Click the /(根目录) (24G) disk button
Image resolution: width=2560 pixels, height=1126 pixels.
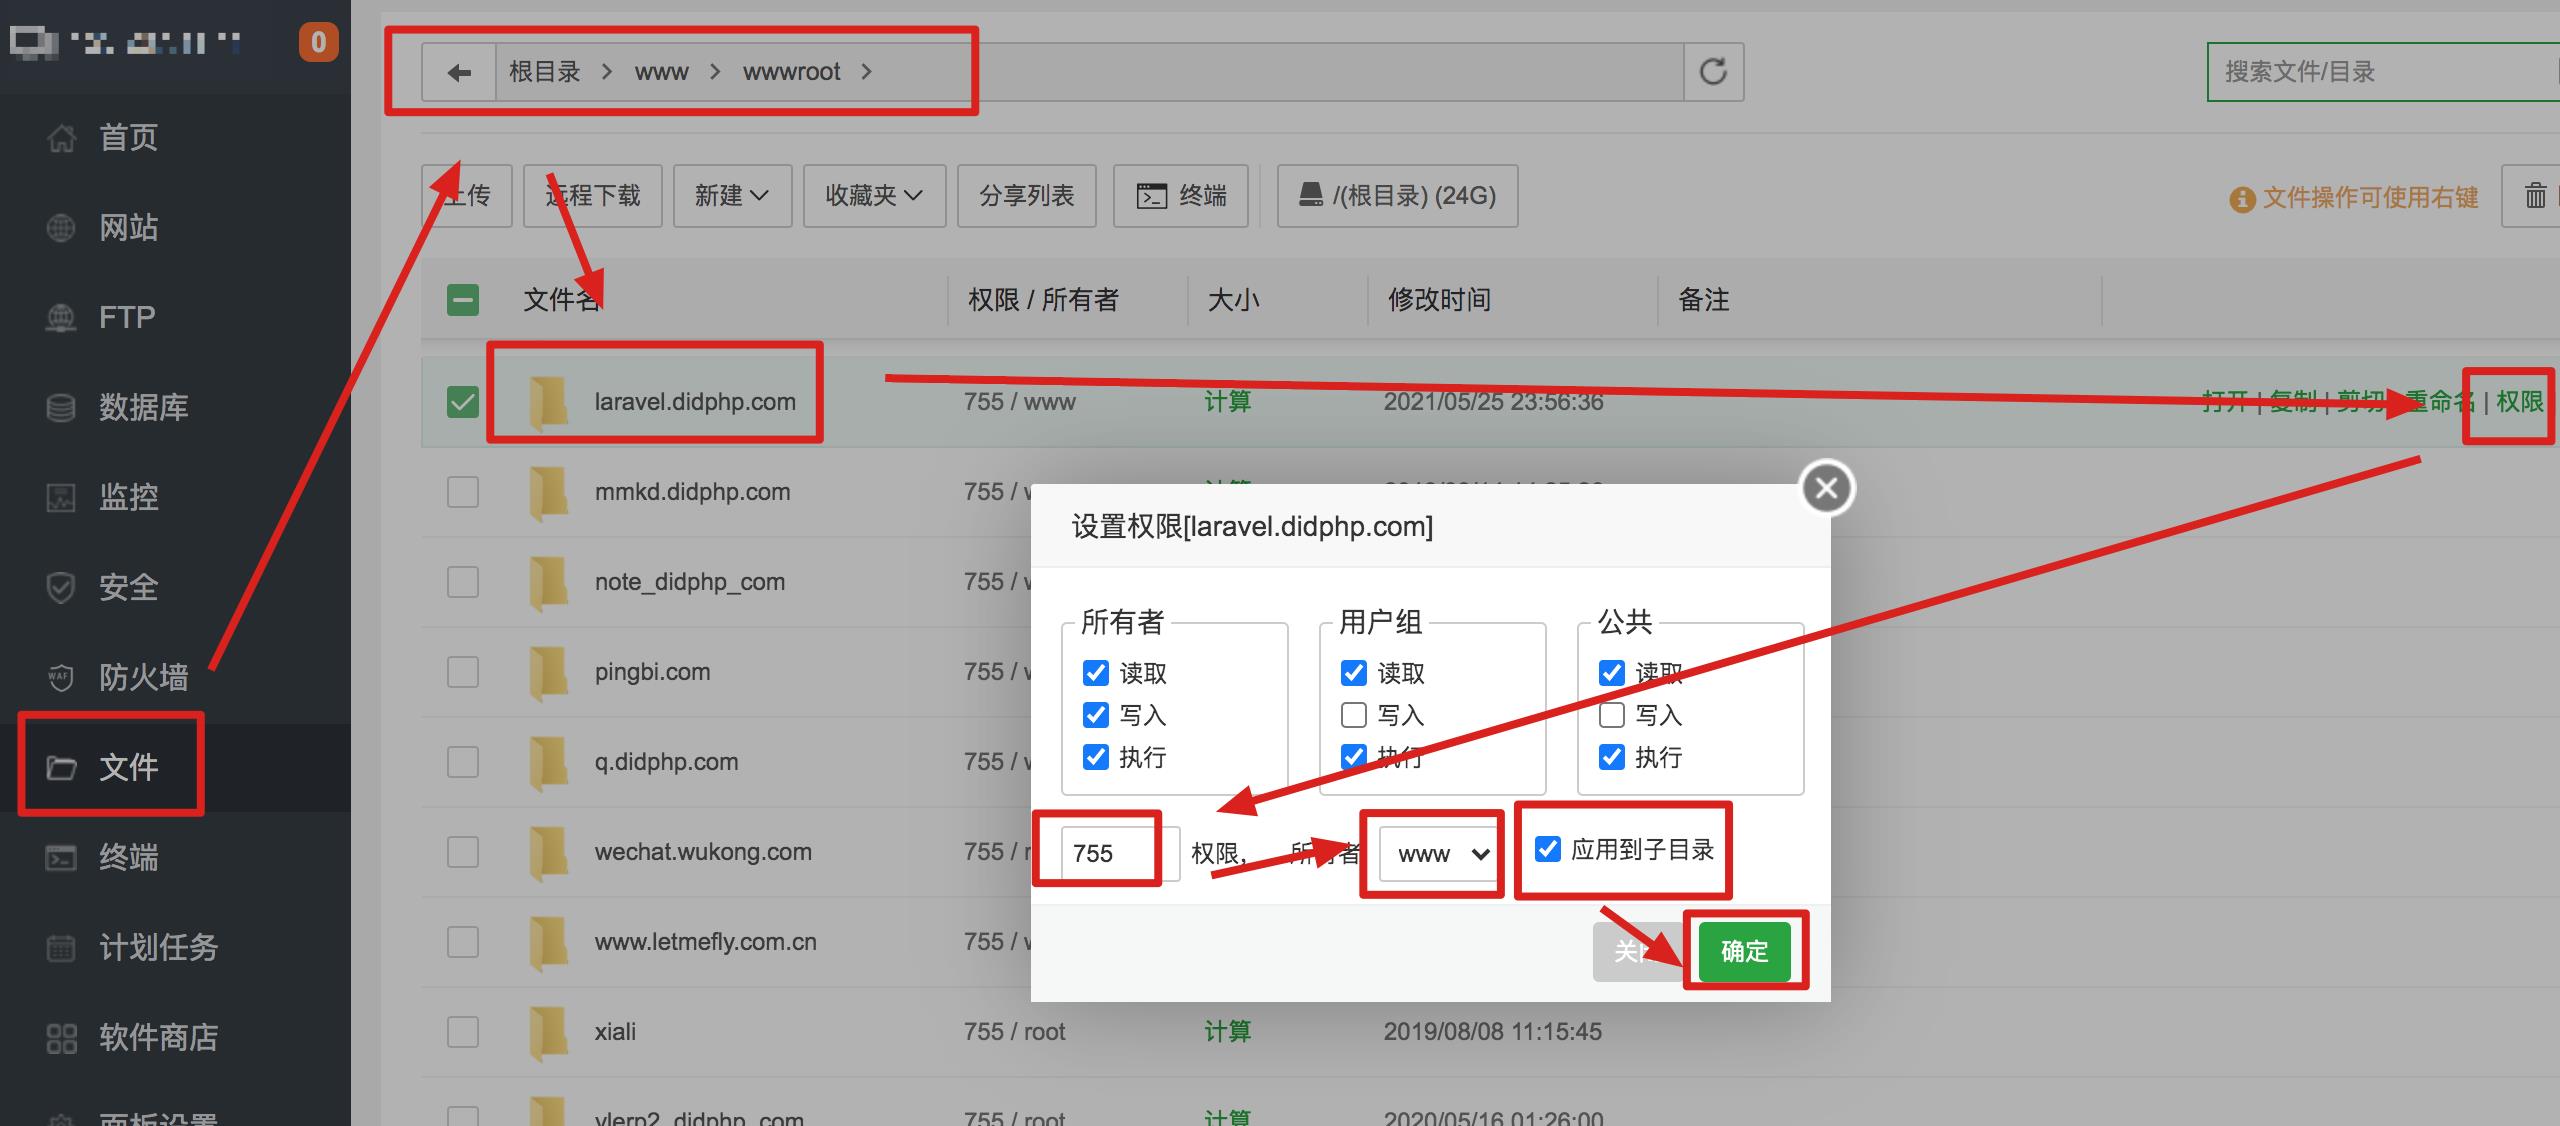click(1397, 196)
